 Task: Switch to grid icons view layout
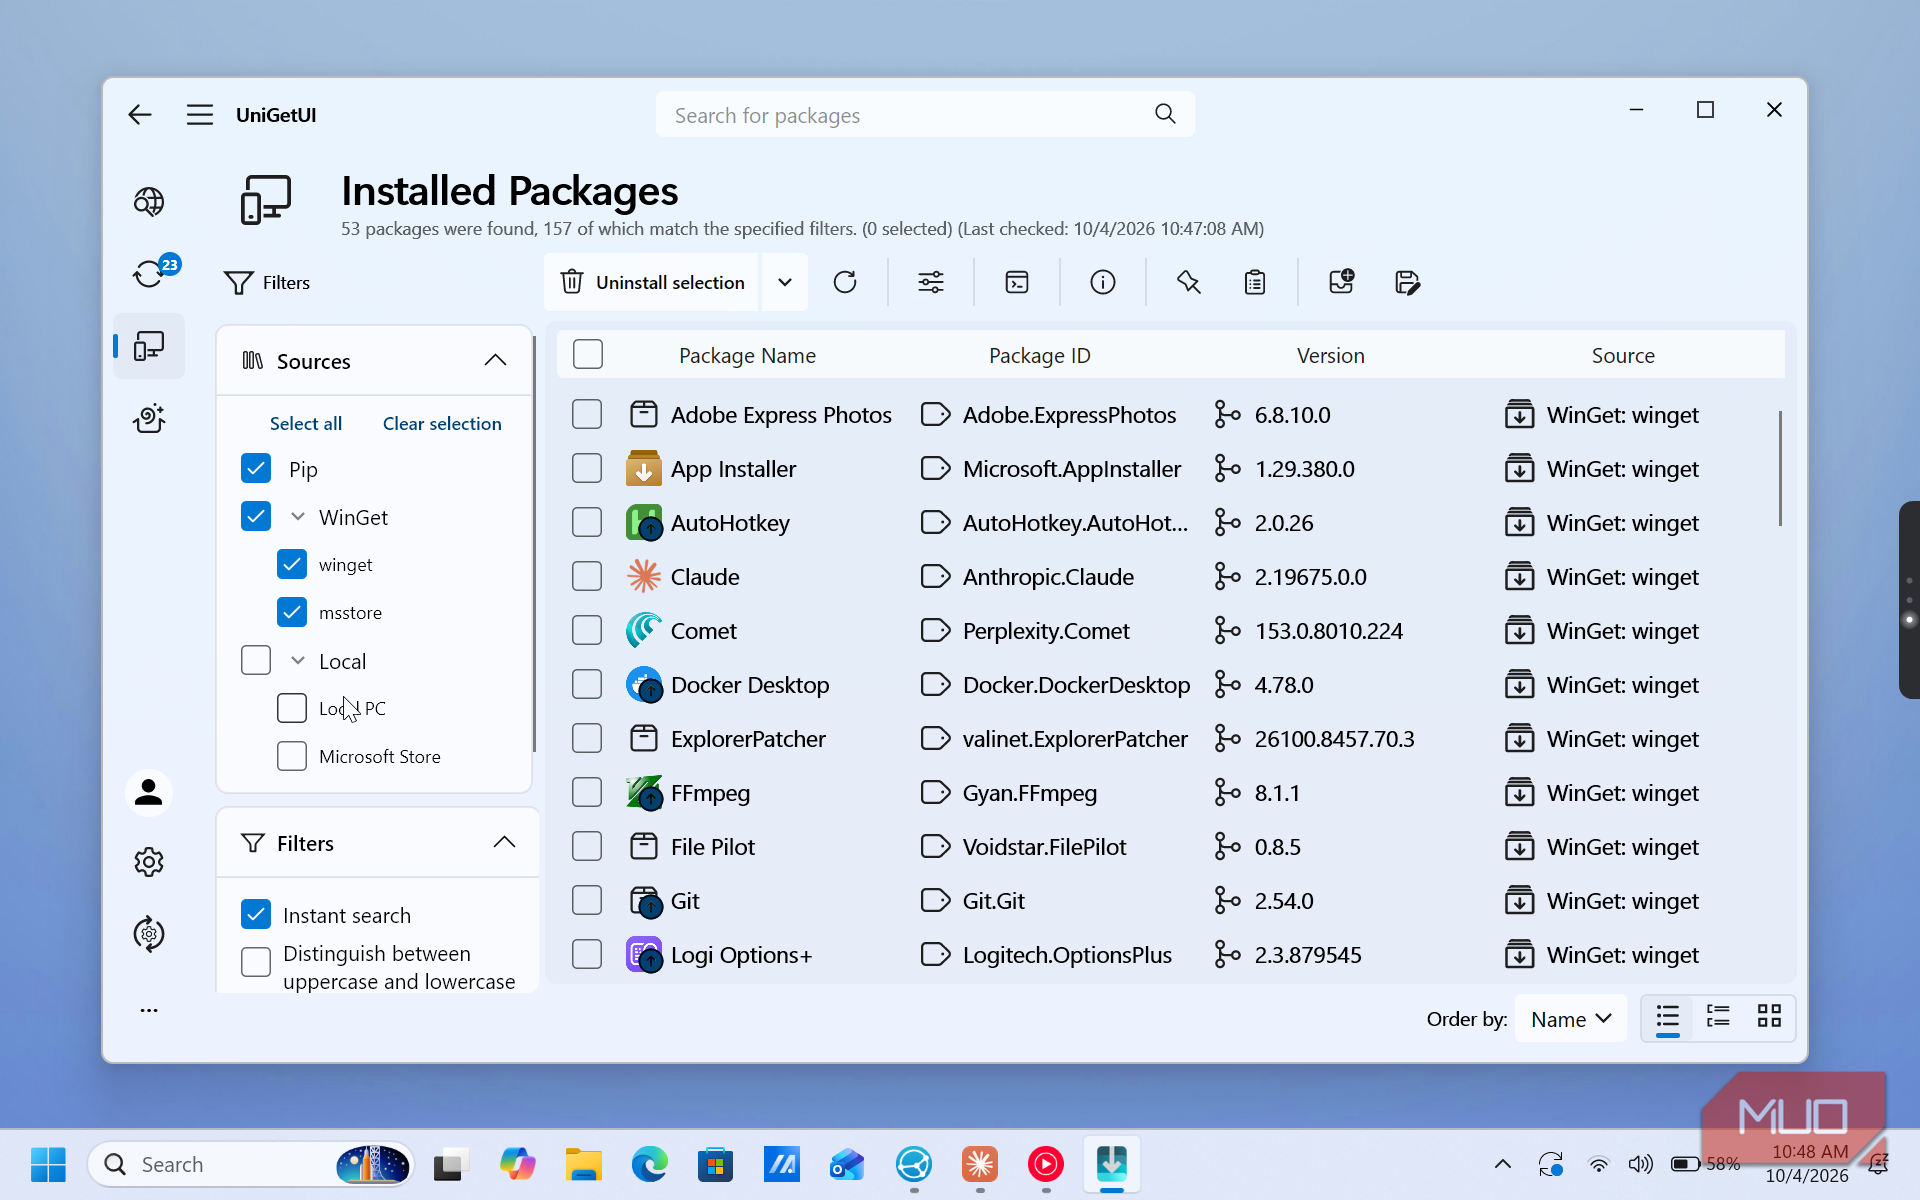coord(1769,1018)
